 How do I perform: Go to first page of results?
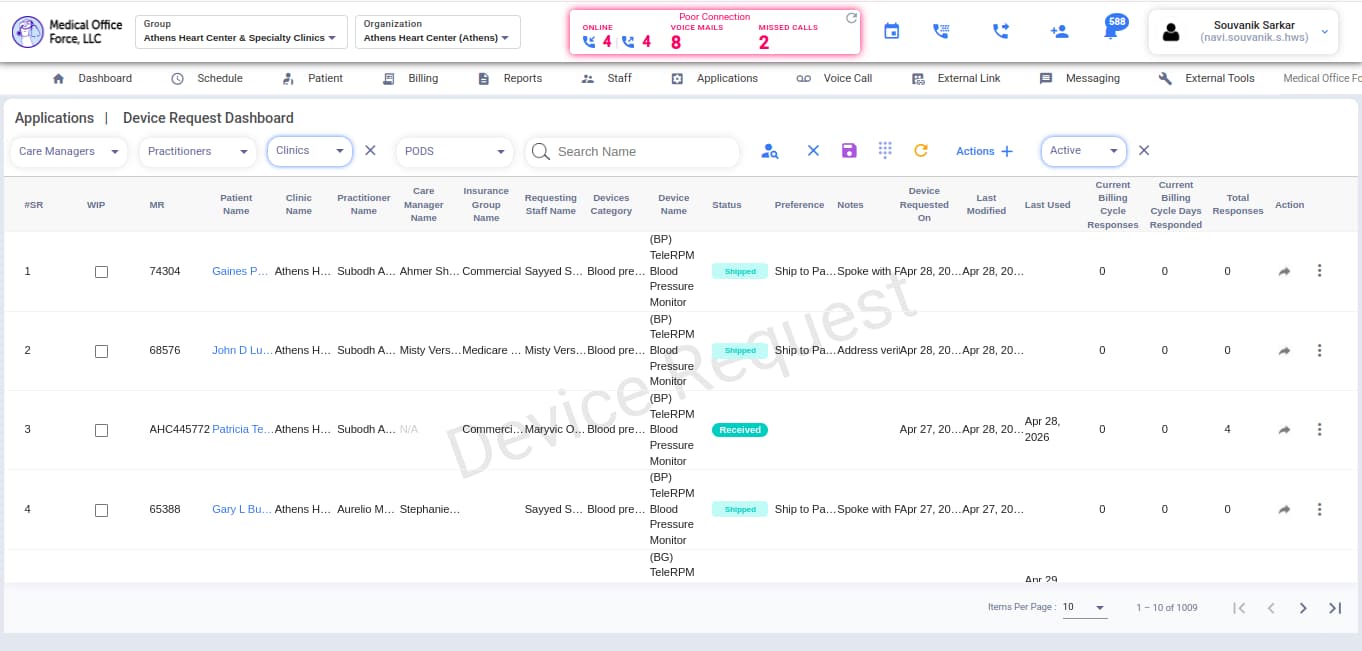point(1239,608)
